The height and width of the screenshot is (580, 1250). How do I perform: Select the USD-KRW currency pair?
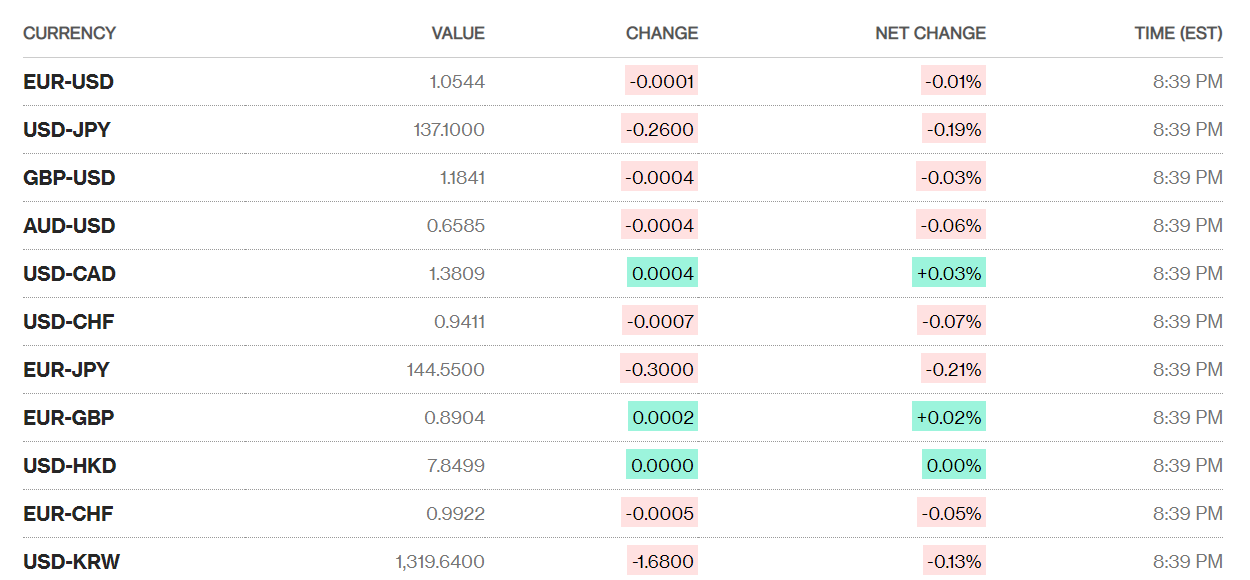71,562
